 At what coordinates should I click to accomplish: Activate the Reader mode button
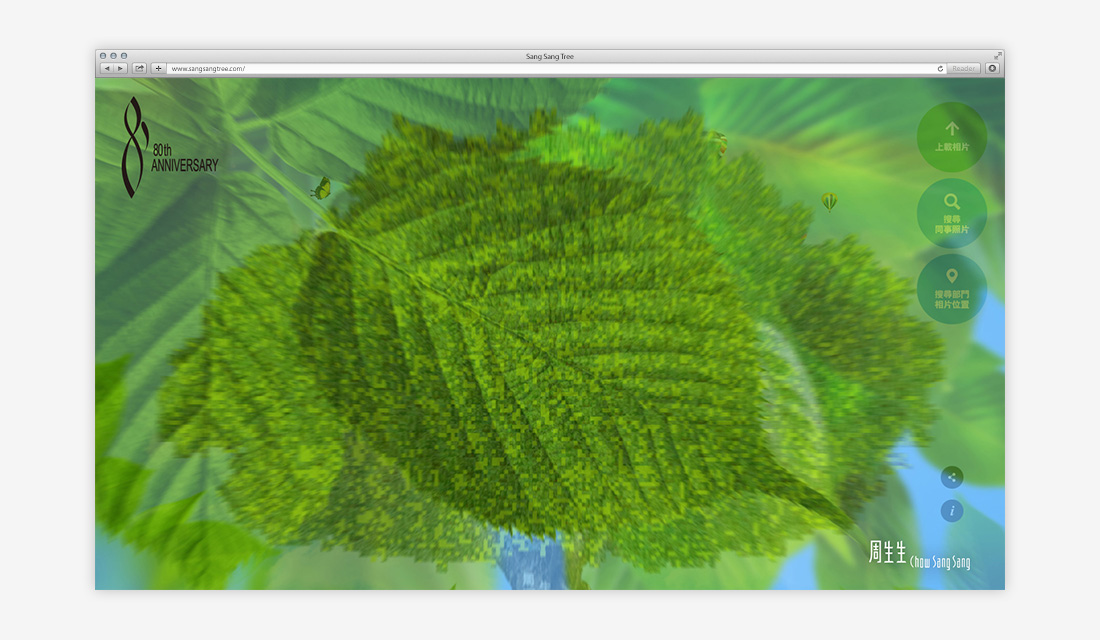tap(963, 68)
